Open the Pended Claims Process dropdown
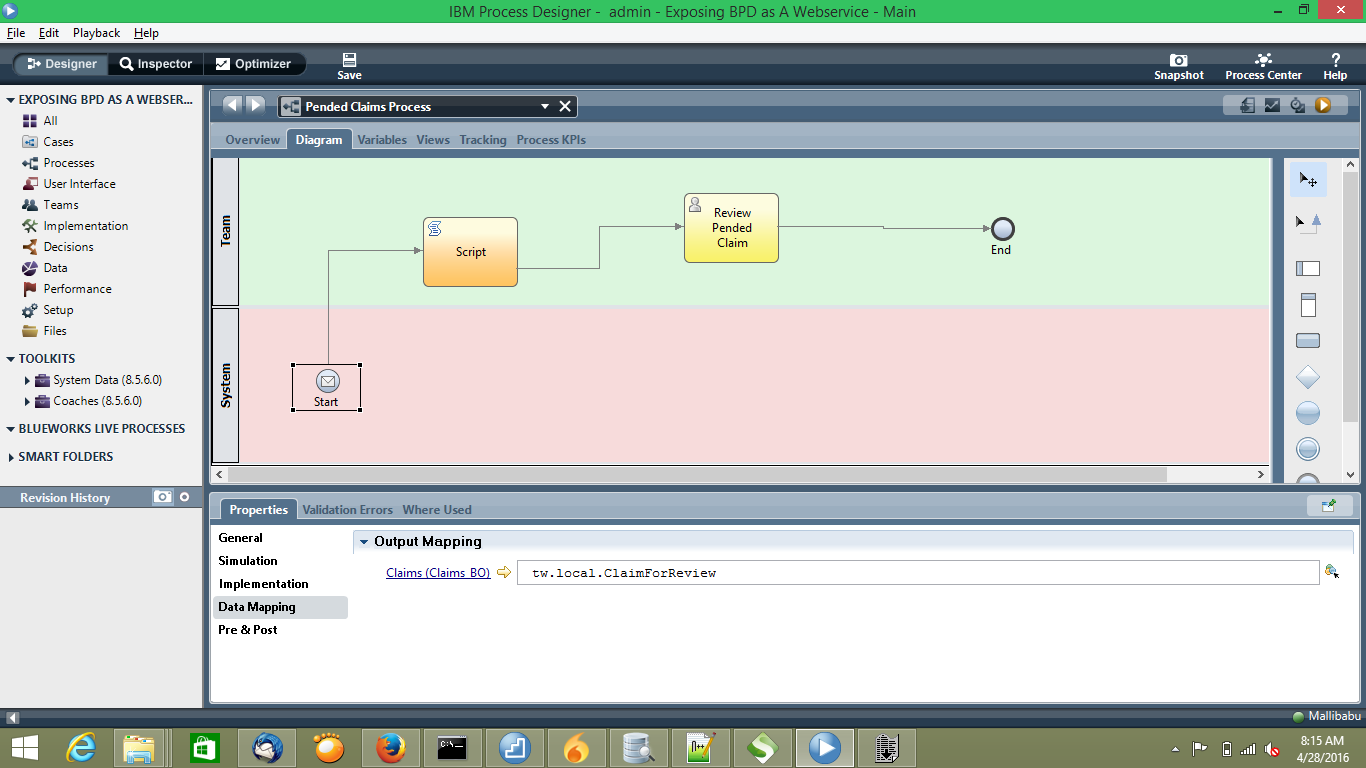Screen dimensions: 1366x768 click(x=545, y=106)
